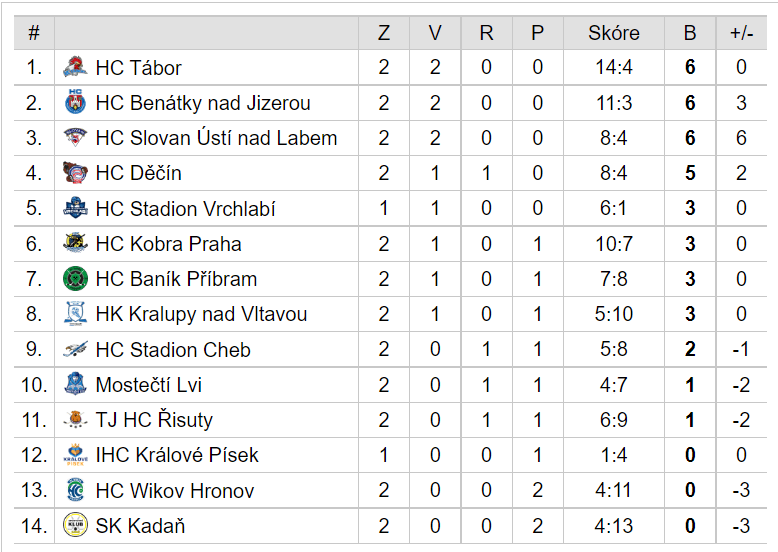
Task: Click the HC Slovan Ústí nad Labem logo
Action: pos(75,137)
